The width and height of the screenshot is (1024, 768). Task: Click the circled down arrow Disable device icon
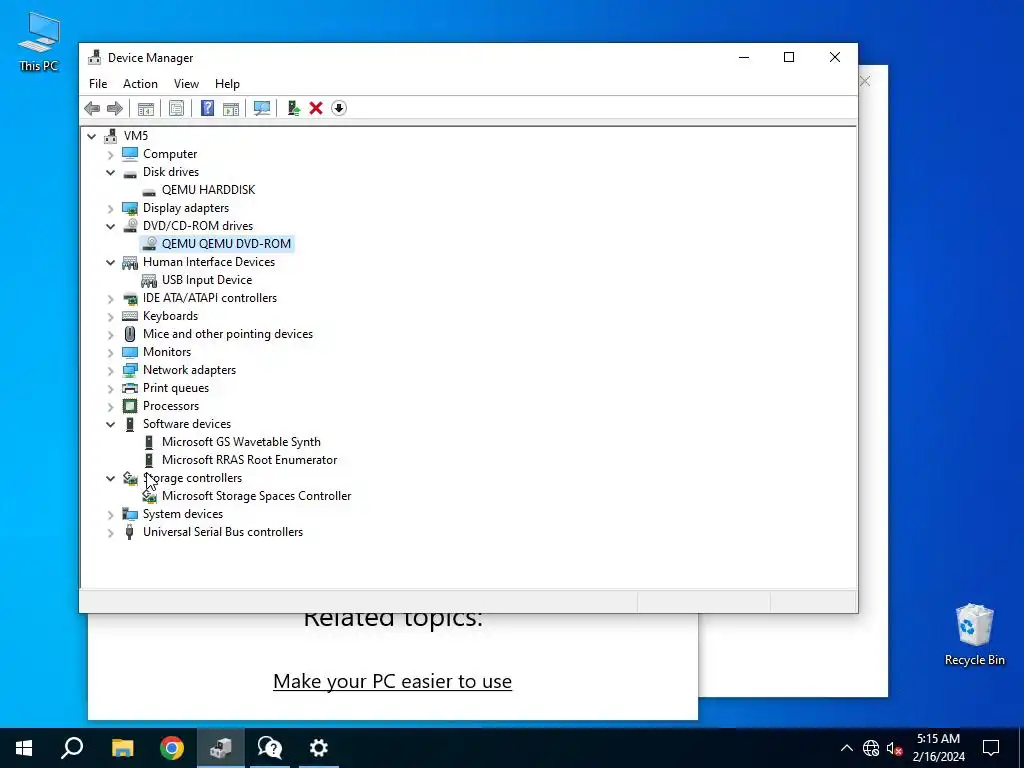[339, 108]
